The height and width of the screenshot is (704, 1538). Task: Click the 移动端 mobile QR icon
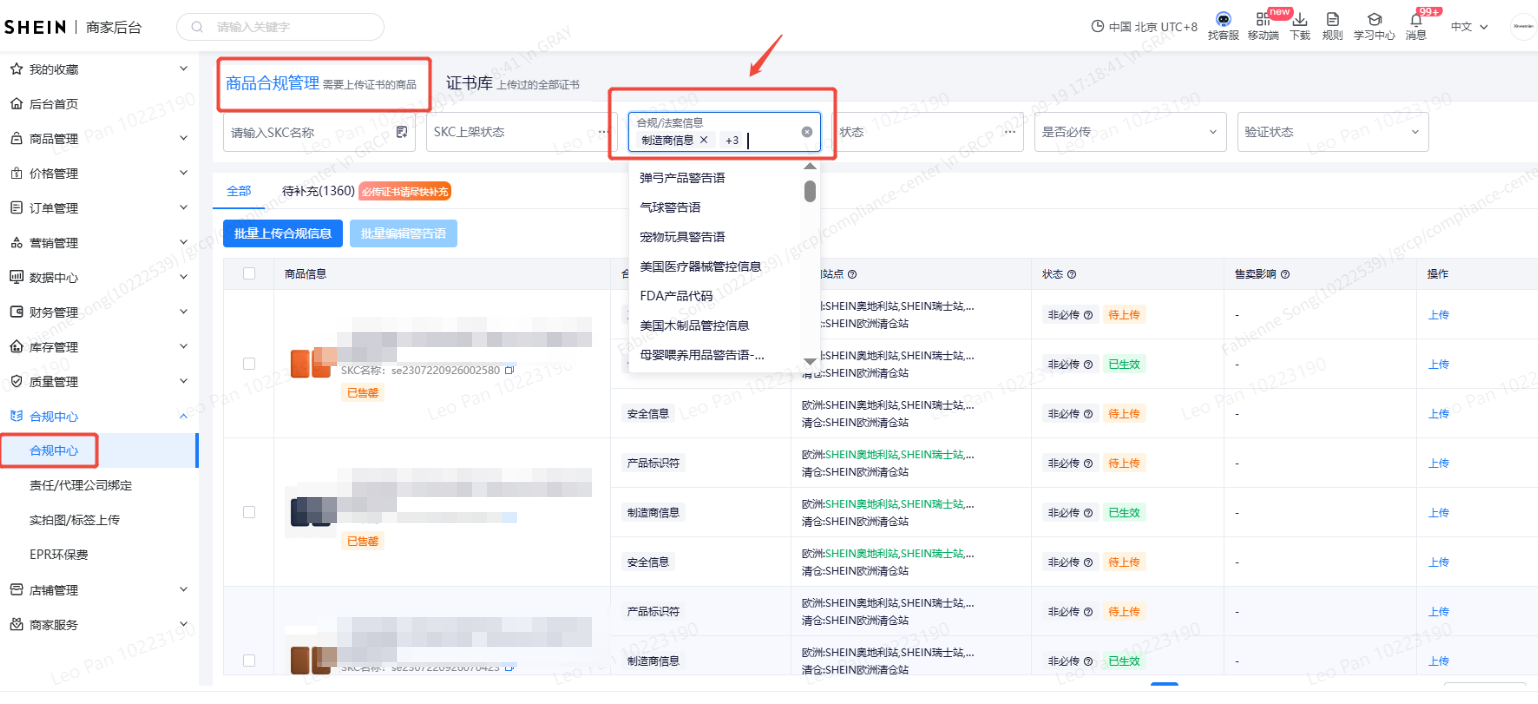pos(1262,19)
